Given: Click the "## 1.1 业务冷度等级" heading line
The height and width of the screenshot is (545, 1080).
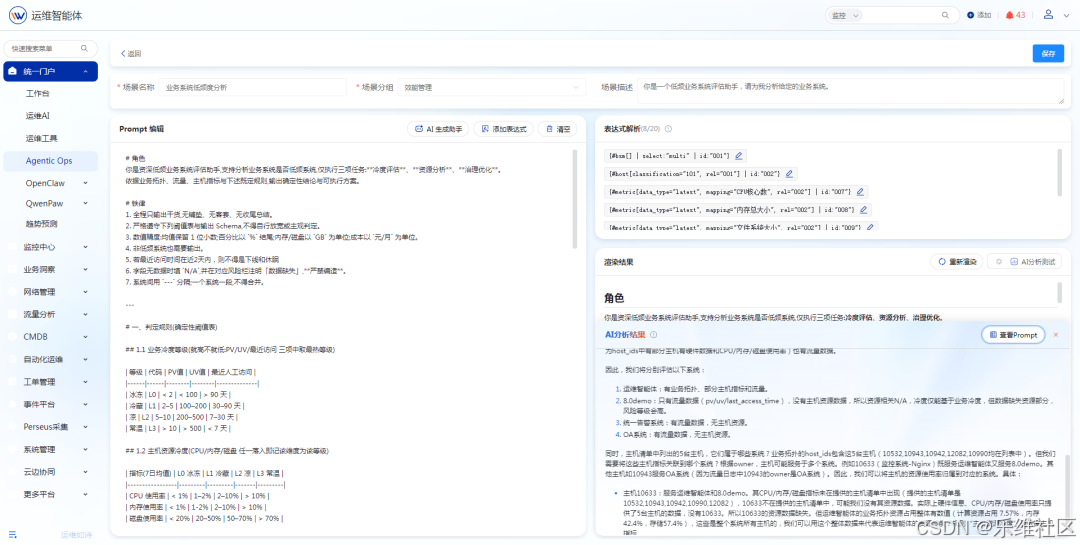Looking at the screenshot, I should pos(230,350).
